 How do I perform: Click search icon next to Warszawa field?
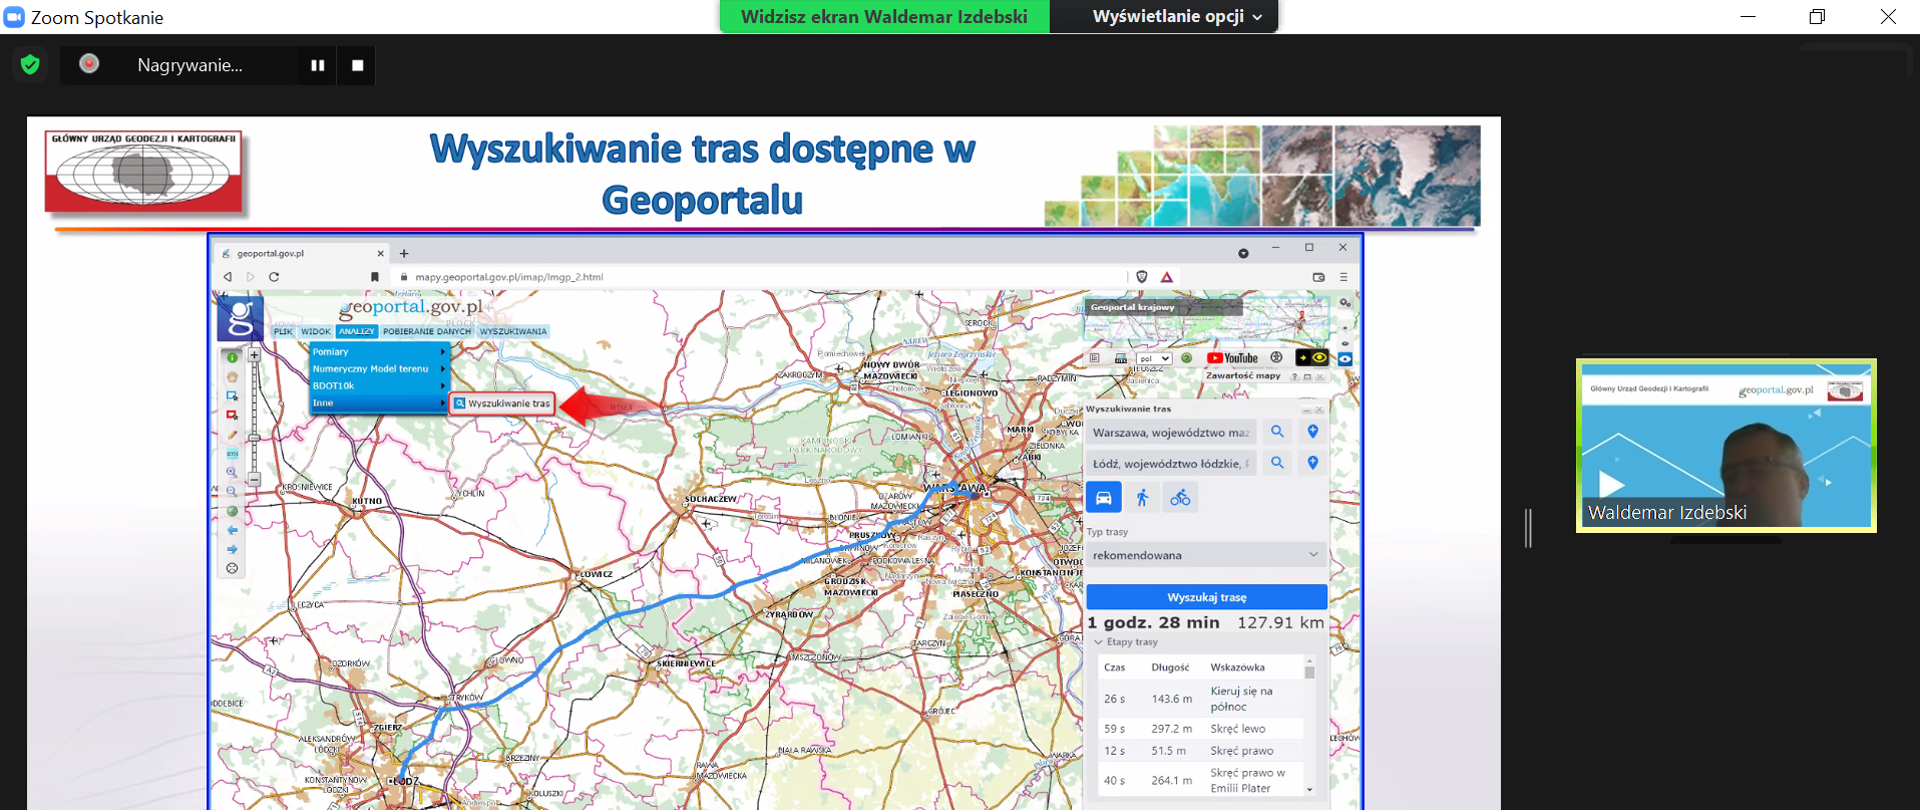coord(1277,432)
